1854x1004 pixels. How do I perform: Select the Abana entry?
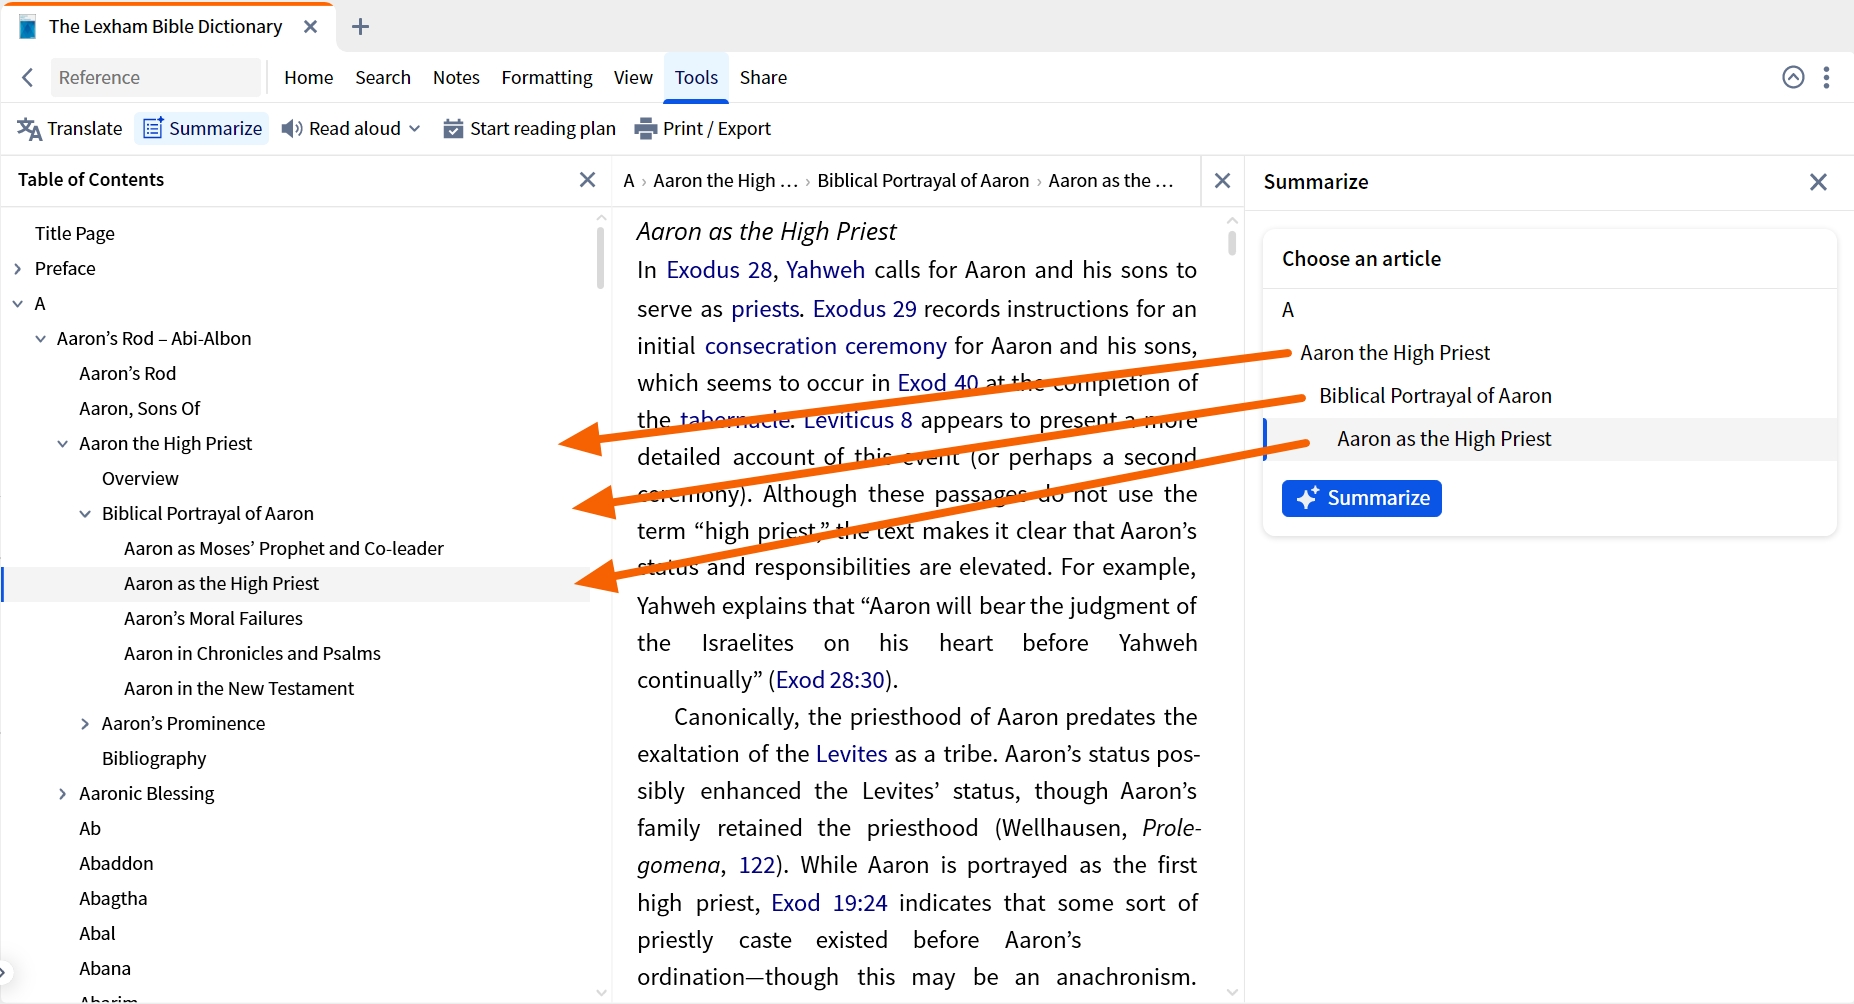105,968
